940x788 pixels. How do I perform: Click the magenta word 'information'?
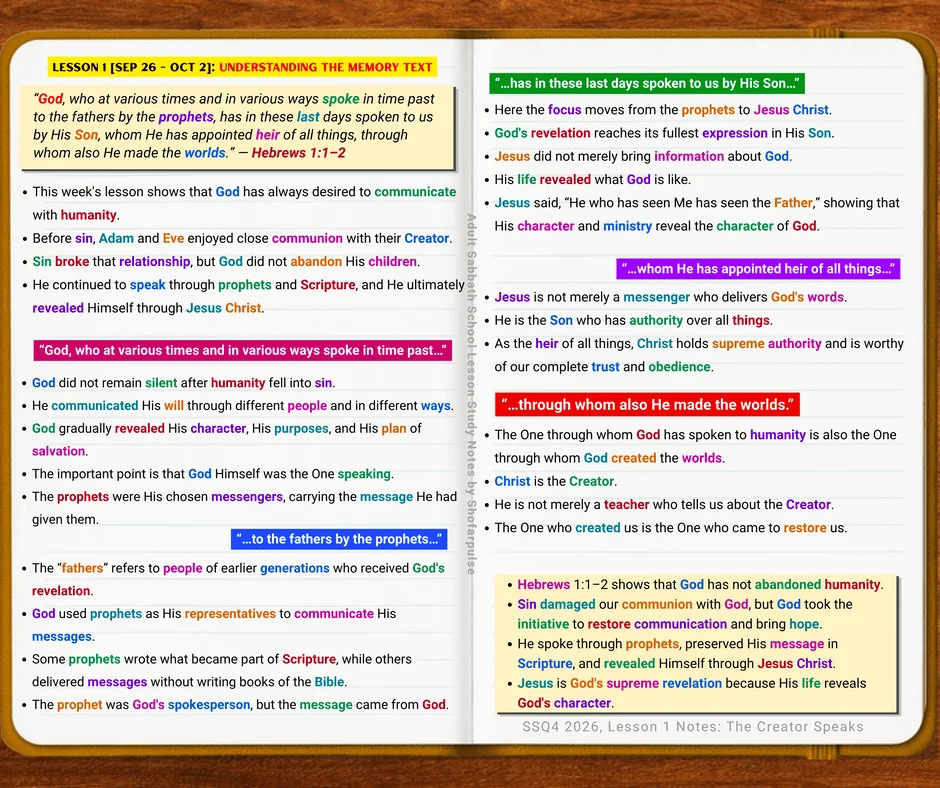tap(689, 157)
